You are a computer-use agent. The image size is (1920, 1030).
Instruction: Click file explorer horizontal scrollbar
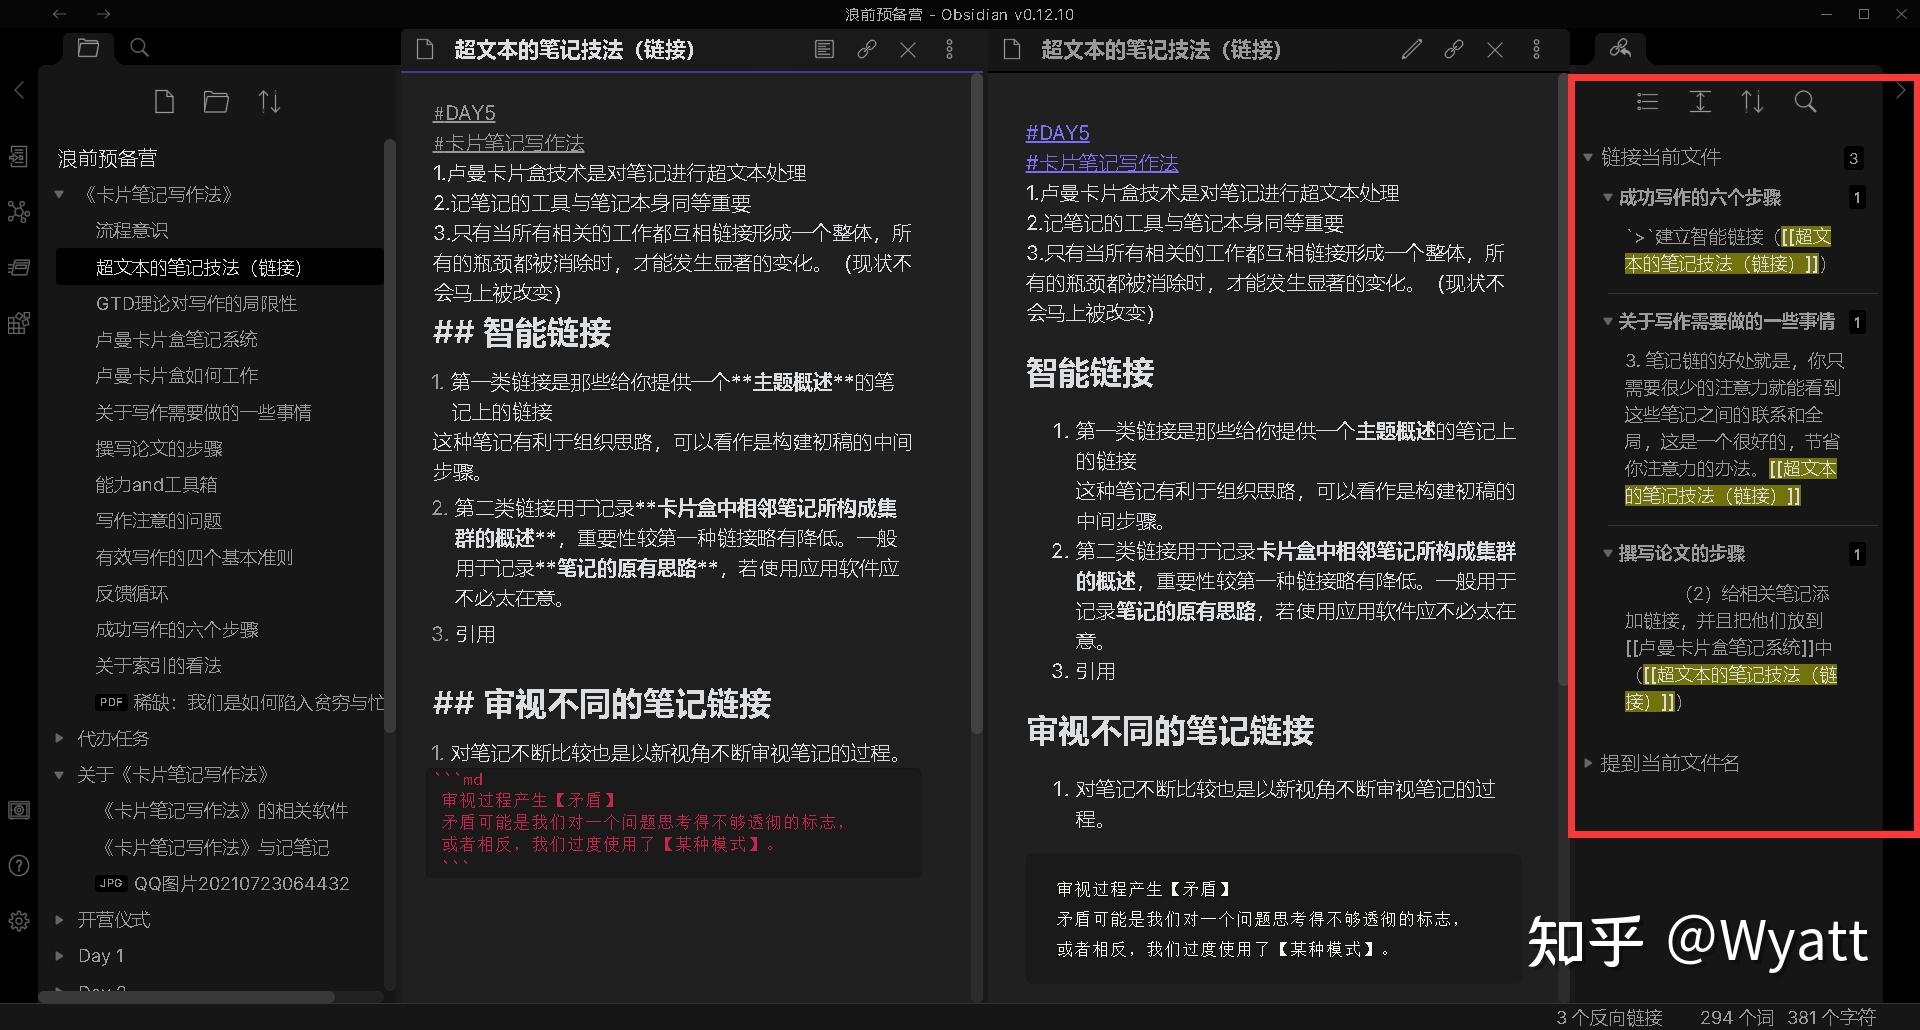click(186, 997)
